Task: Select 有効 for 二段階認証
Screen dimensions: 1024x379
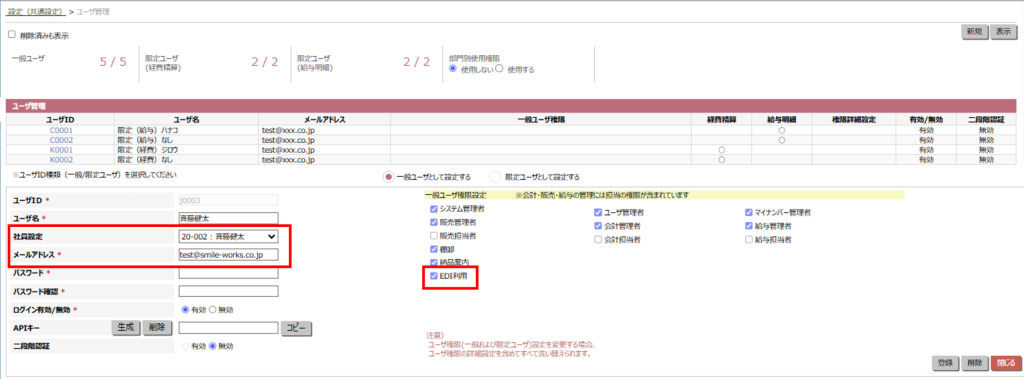Action: pyautogui.click(x=185, y=346)
